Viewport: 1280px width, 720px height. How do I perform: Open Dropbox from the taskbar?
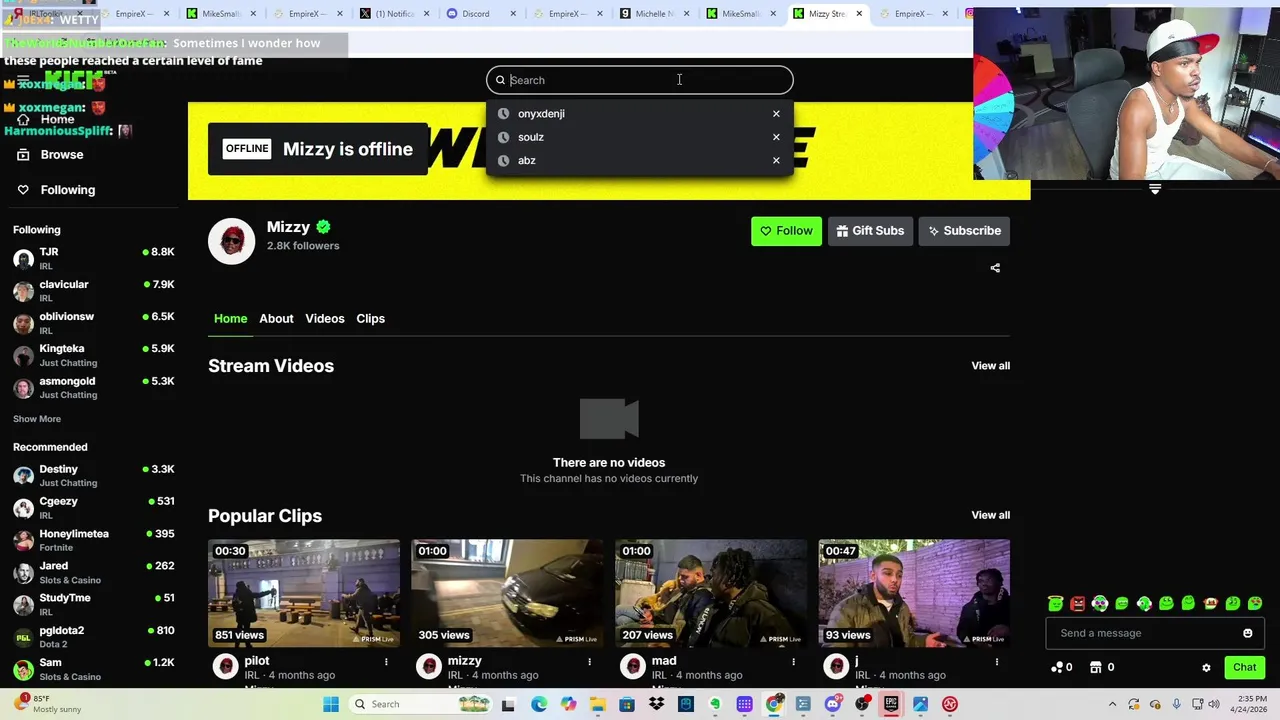pyautogui.click(x=656, y=704)
